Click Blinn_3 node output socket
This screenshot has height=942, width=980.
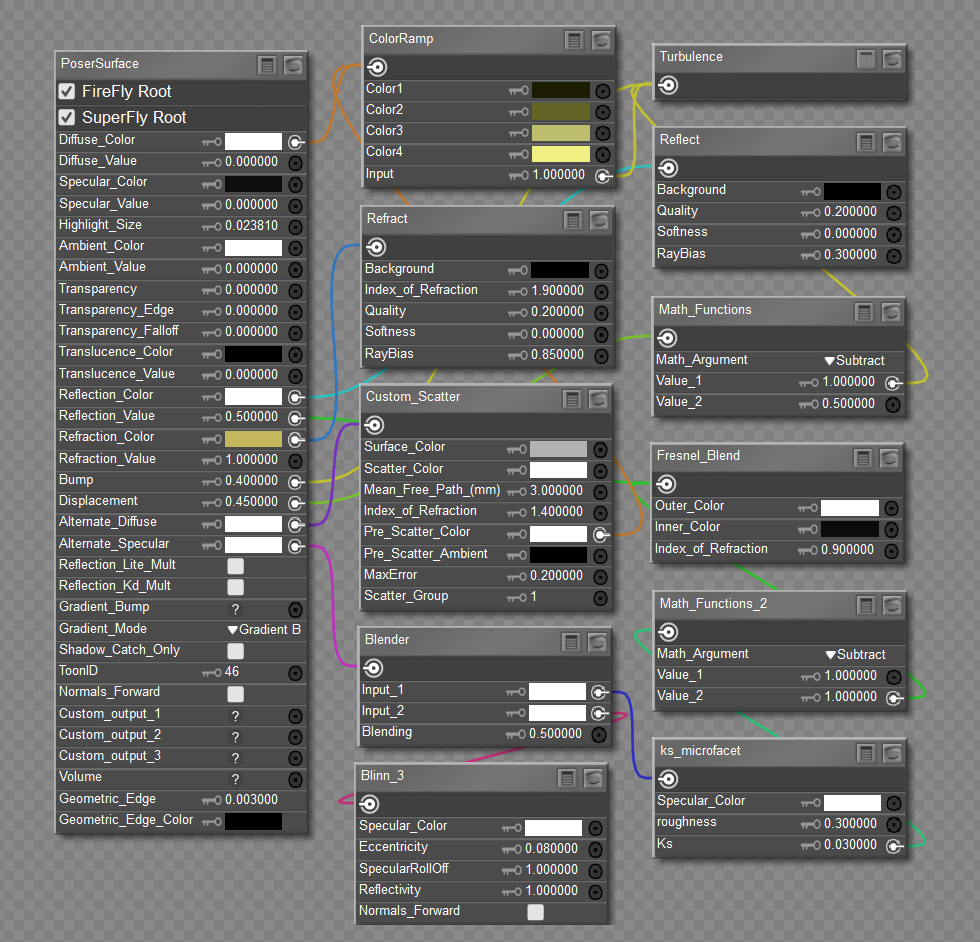[369, 804]
